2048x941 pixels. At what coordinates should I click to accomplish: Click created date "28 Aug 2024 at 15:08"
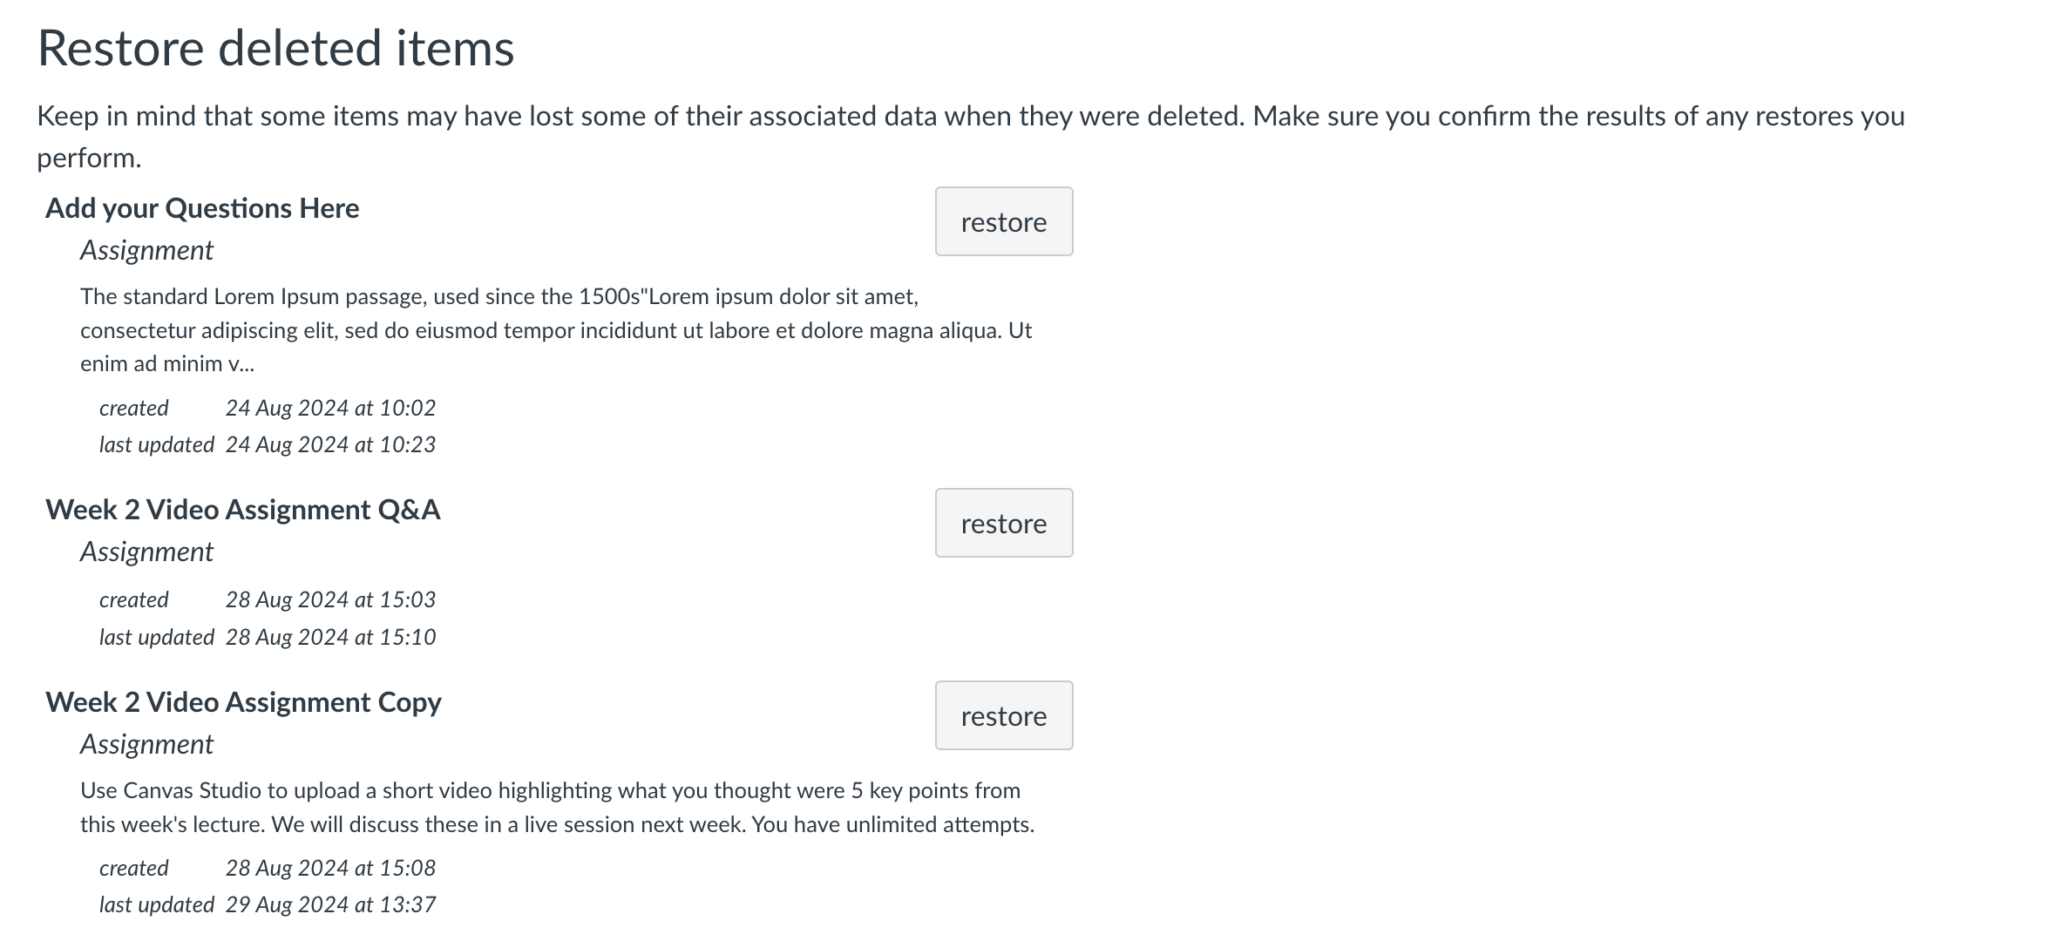click(330, 868)
